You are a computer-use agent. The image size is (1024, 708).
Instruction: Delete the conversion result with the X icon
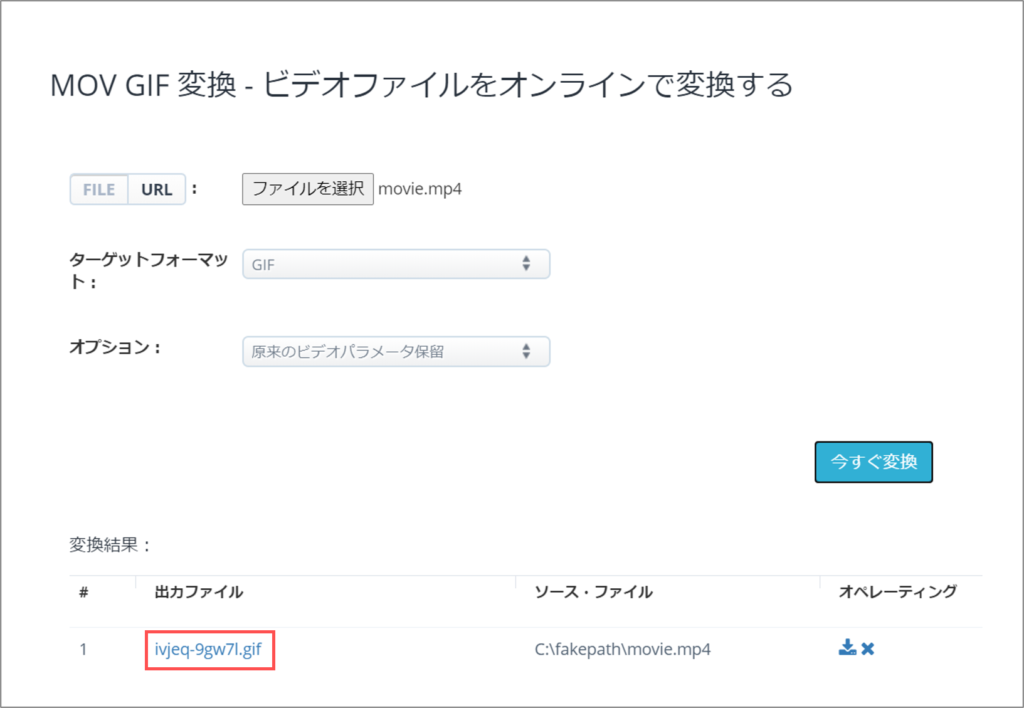click(x=868, y=649)
